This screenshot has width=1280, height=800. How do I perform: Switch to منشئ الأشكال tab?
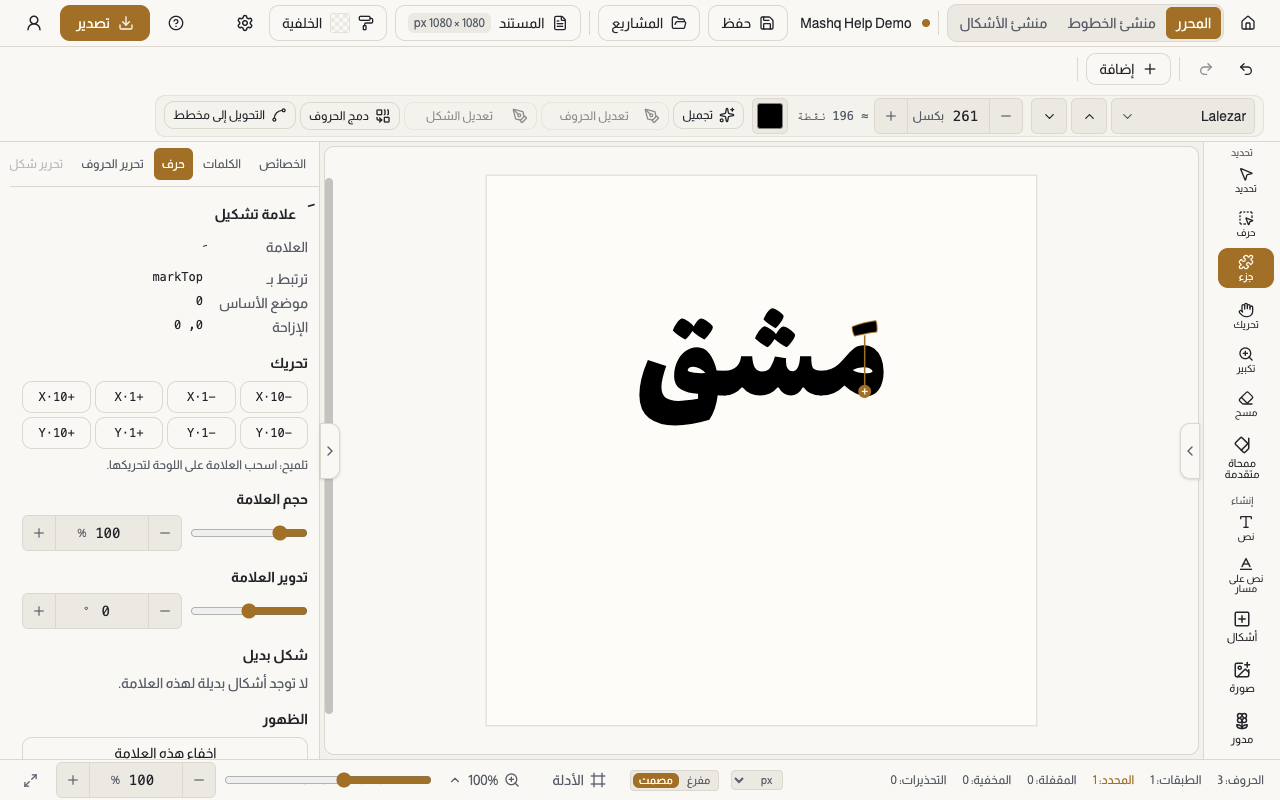pyautogui.click(x=1003, y=23)
